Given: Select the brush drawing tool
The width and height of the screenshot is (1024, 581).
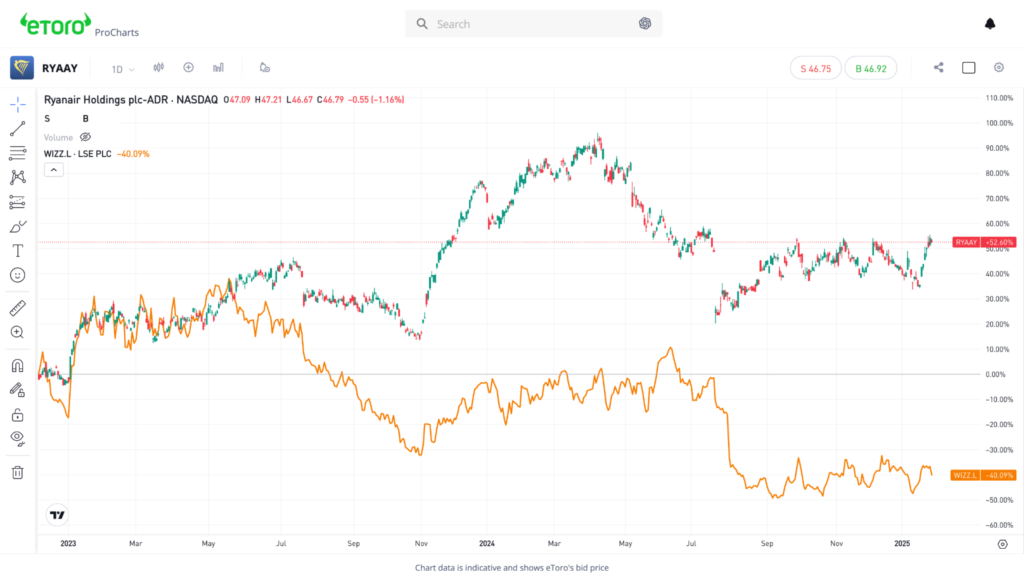Looking at the screenshot, I should click(18, 227).
